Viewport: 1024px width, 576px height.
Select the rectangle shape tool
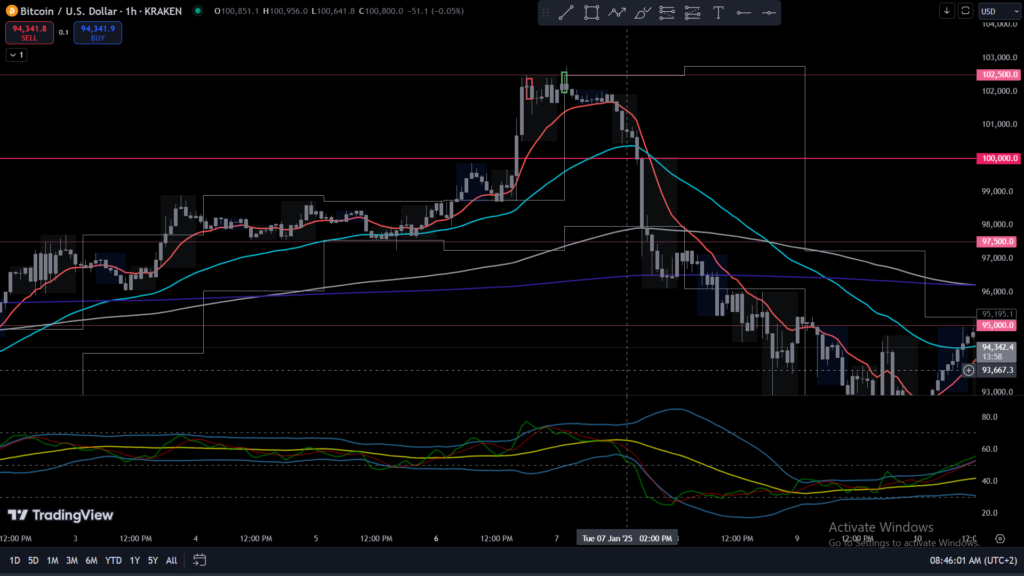pyautogui.click(x=591, y=13)
